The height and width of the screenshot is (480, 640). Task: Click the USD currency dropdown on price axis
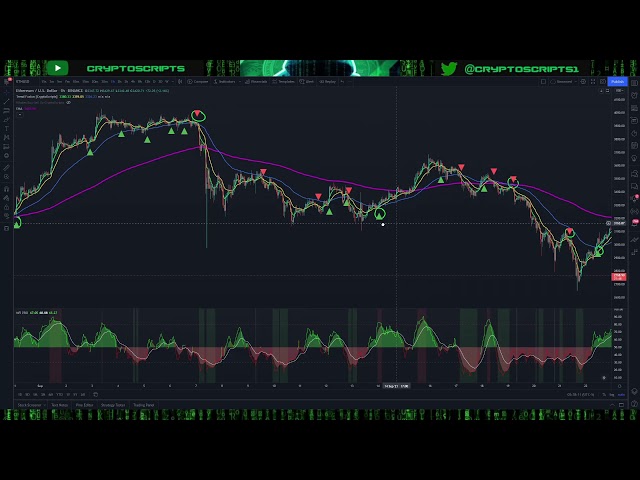pos(619,91)
